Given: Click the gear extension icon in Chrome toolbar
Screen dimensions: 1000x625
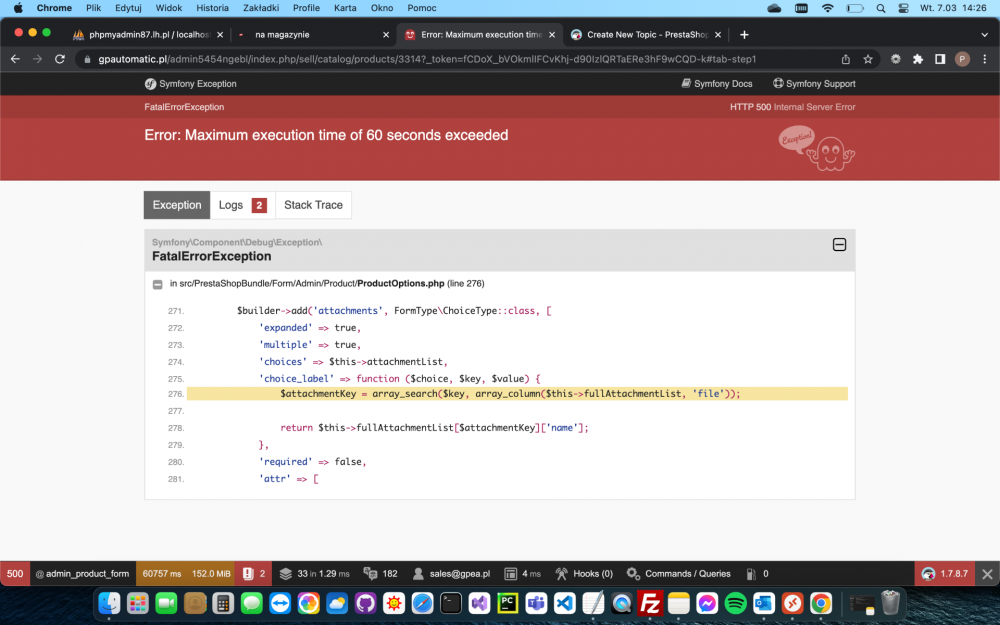Looking at the screenshot, I should click(x=895, y=59).
